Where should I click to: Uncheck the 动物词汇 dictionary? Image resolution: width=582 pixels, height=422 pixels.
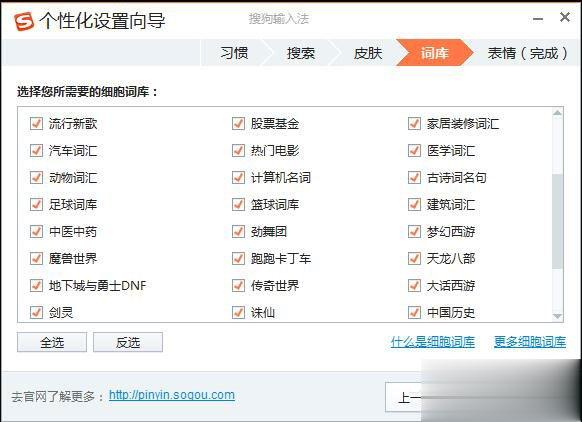36,177
